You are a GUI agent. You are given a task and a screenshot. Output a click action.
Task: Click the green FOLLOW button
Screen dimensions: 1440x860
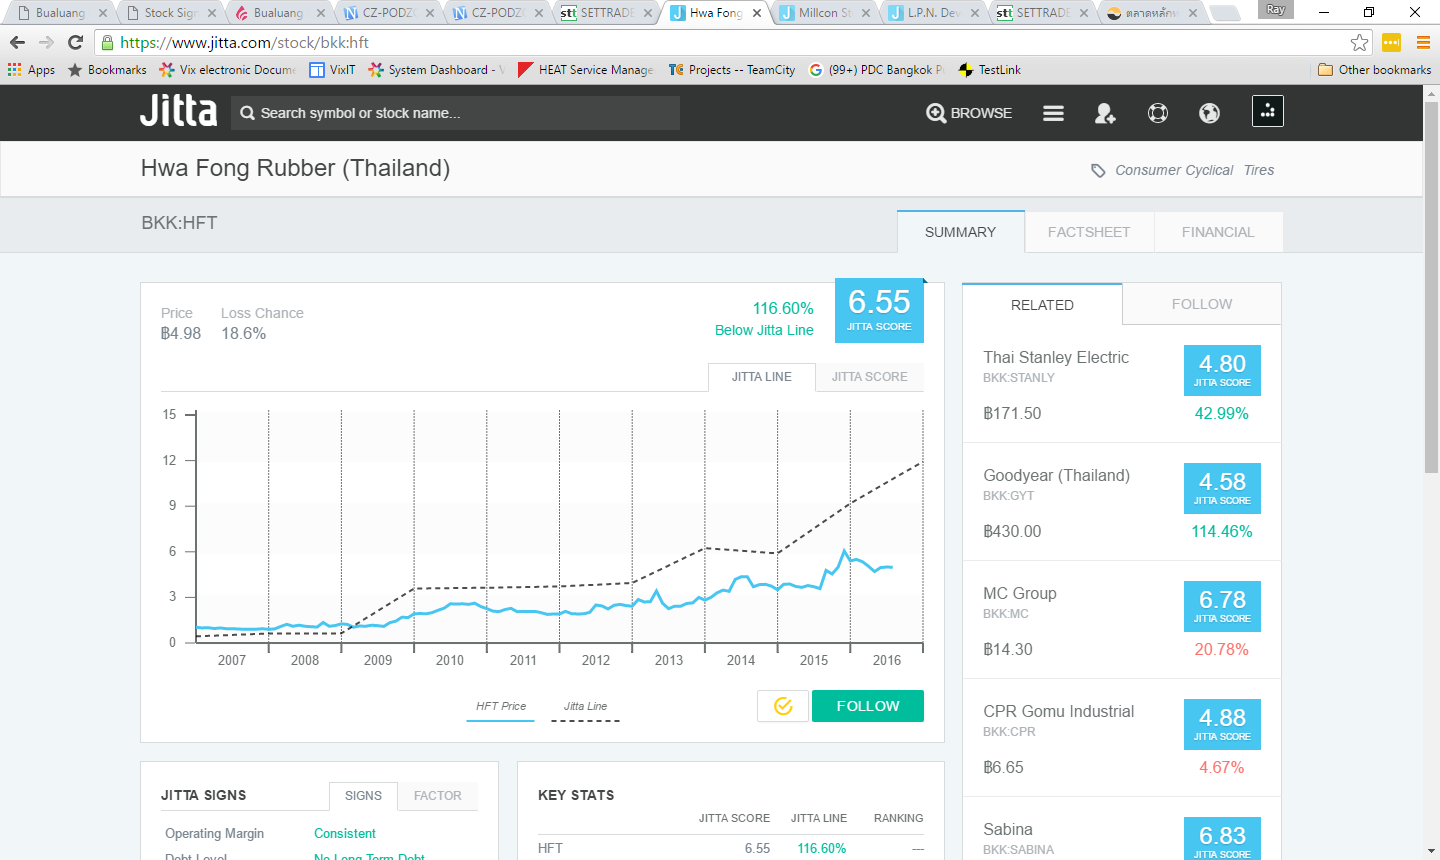(868, 706)
